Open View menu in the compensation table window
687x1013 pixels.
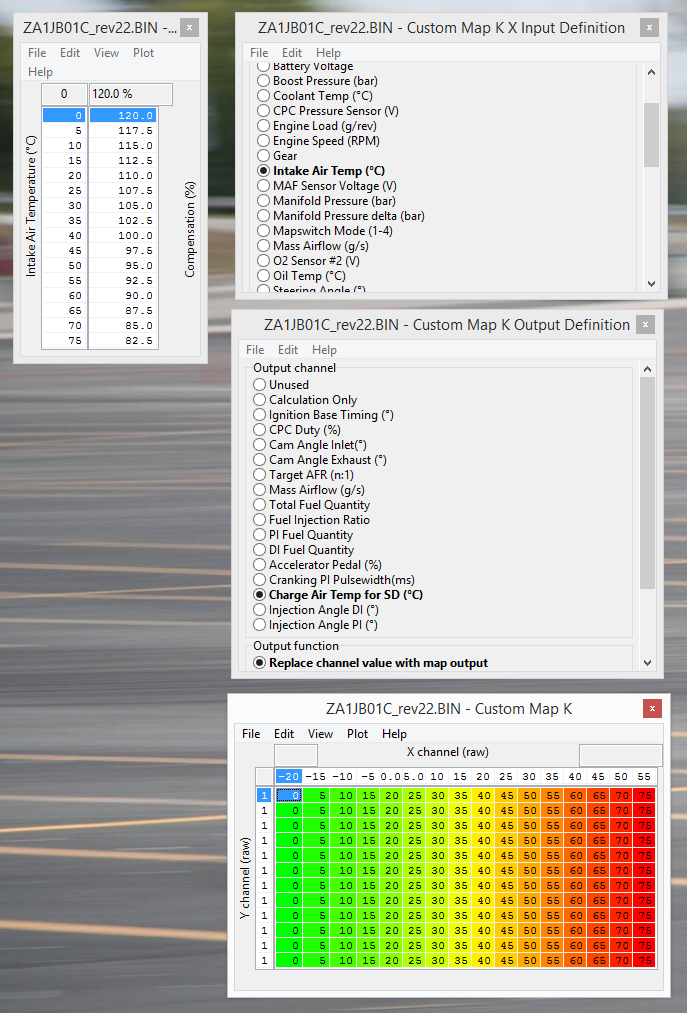[106, 53]
